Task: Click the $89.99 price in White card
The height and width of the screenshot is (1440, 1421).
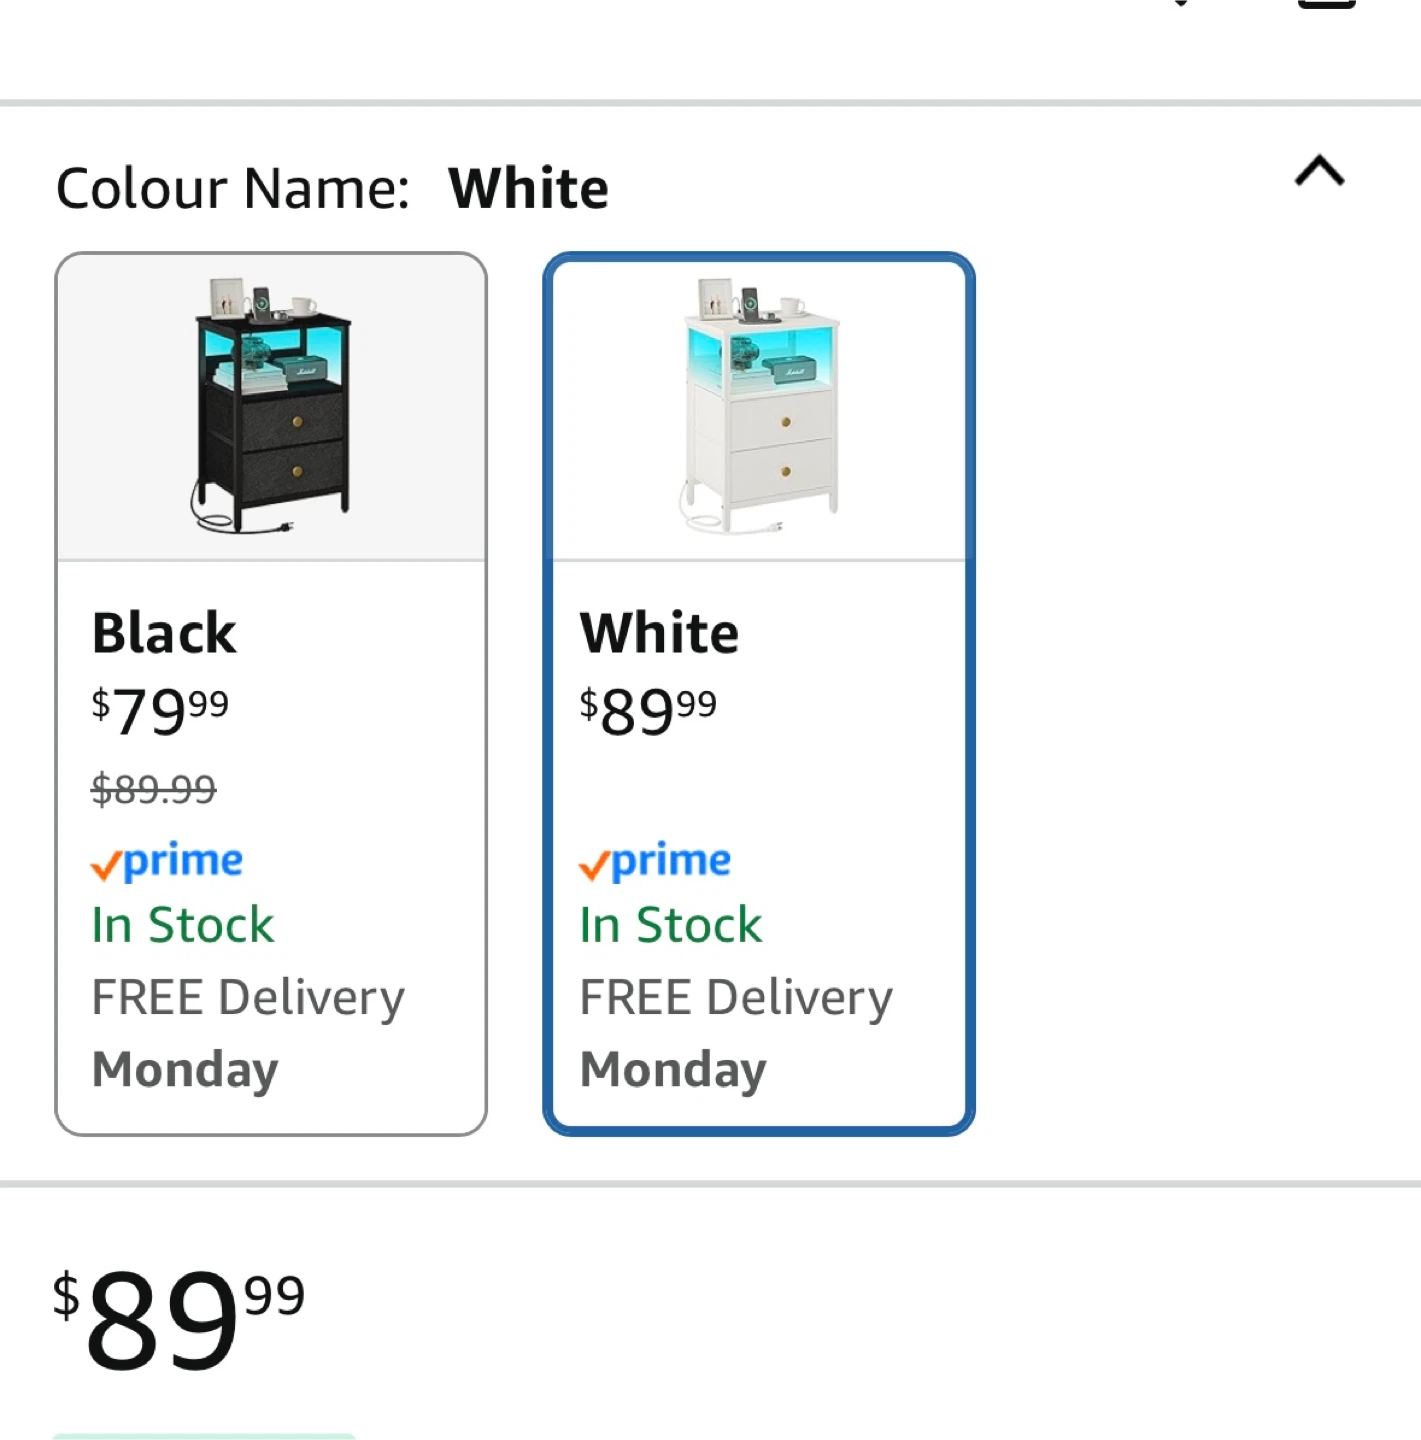Action: point(648,711)
